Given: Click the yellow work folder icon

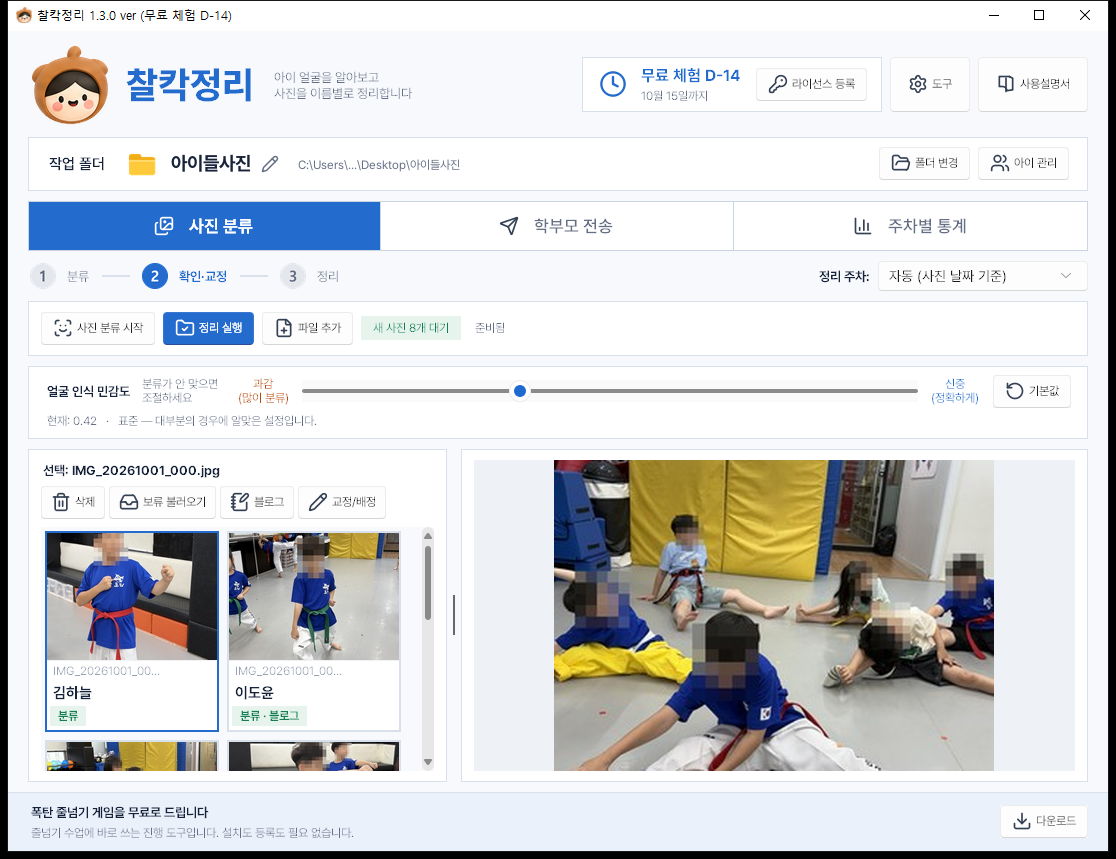Looking at the screenshot, I should (142, 164).
